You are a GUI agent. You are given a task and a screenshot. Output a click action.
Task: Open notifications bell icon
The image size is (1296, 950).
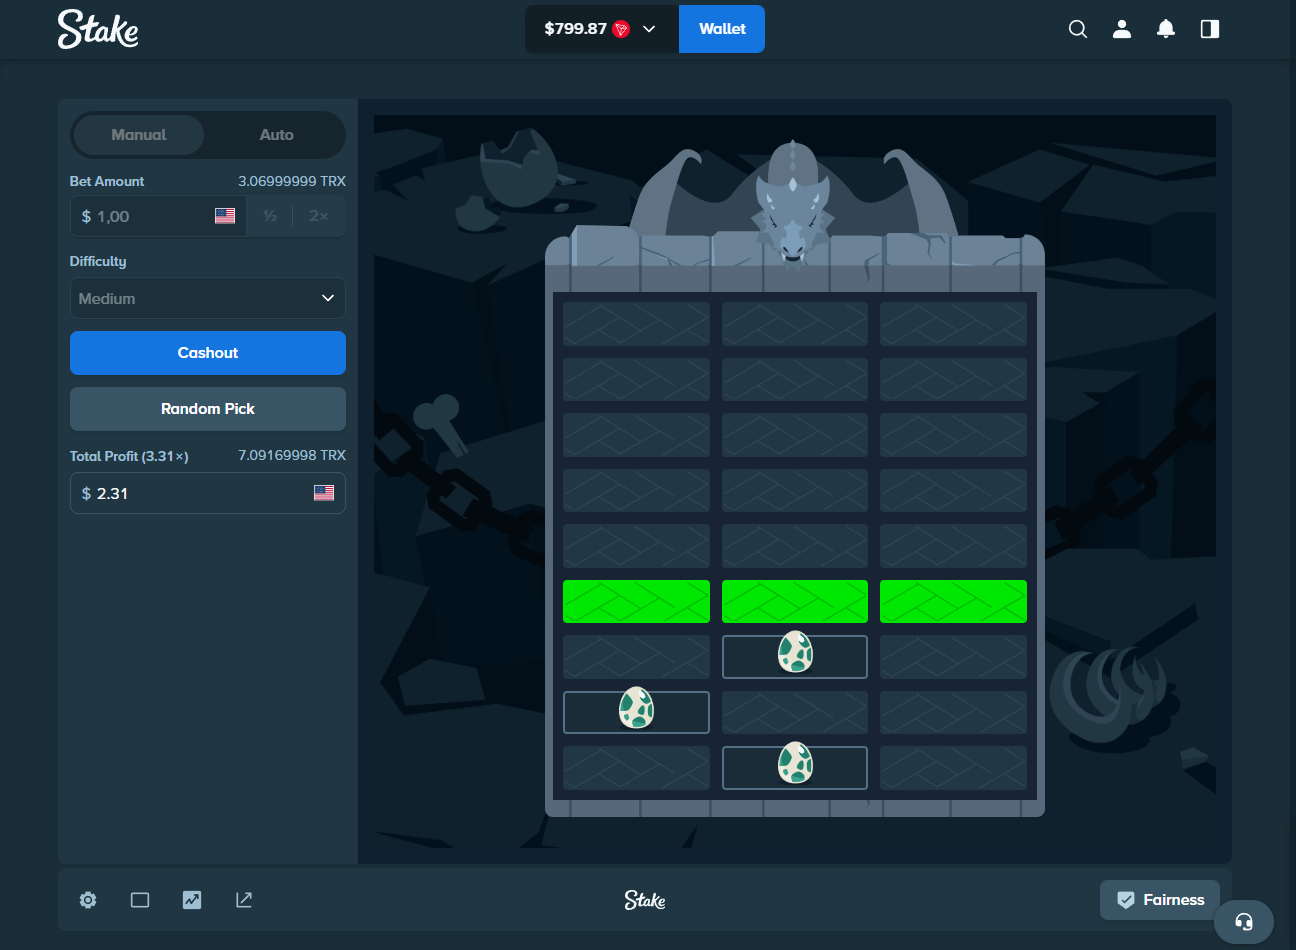tap(1166, 29)
